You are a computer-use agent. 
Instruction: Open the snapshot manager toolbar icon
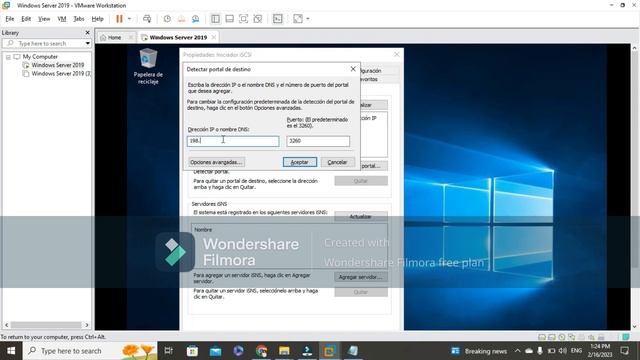click(x=196, y=19)
